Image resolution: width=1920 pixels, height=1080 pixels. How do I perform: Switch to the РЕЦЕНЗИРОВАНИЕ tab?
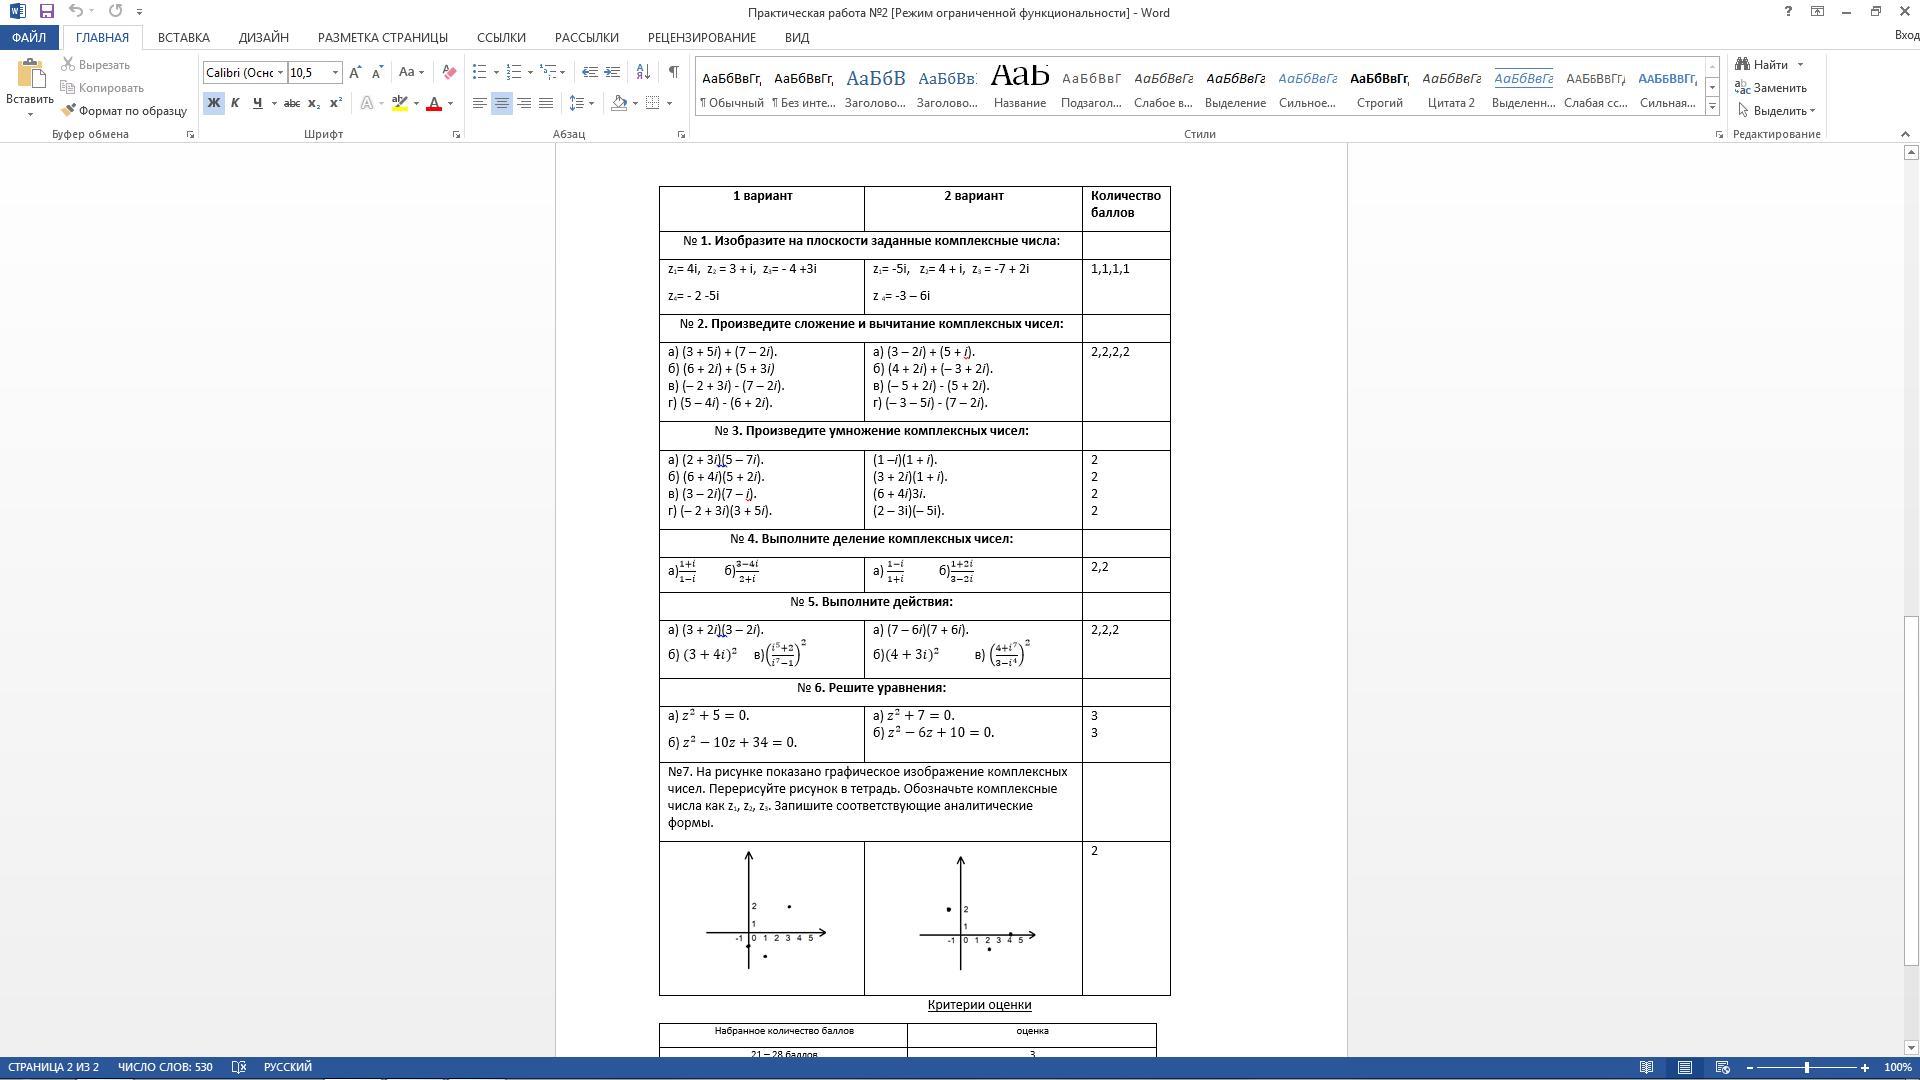[x=701, y=37]
